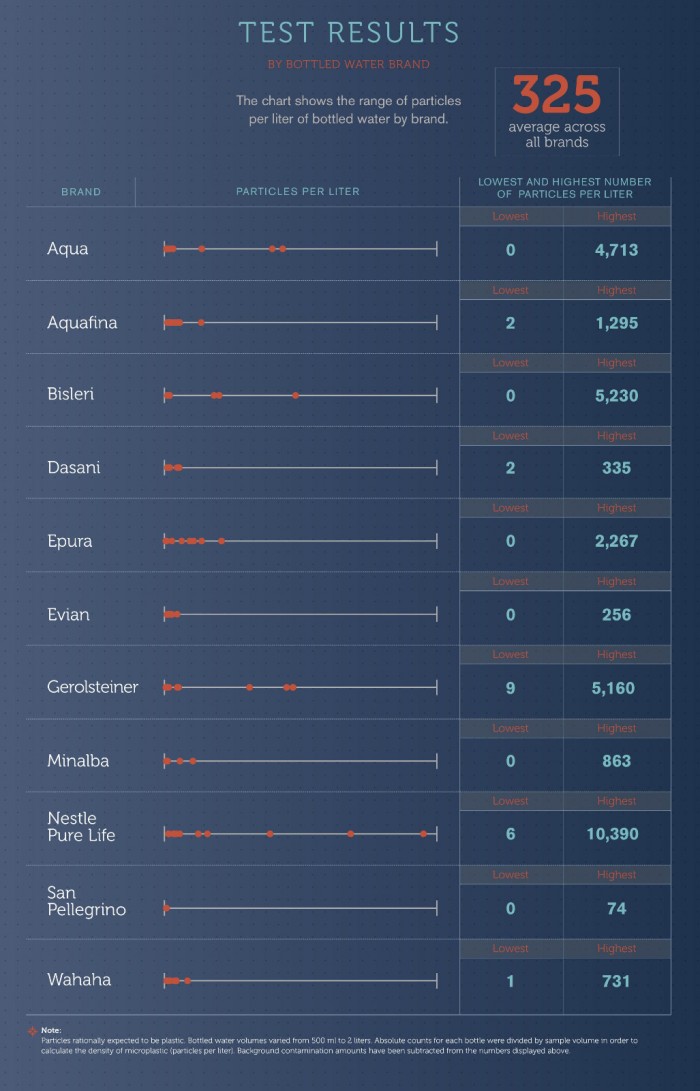Viewport: 700px width, 1091px height.
Task: Select the Nestle Pure Life brand label
Action: point(81,826)
